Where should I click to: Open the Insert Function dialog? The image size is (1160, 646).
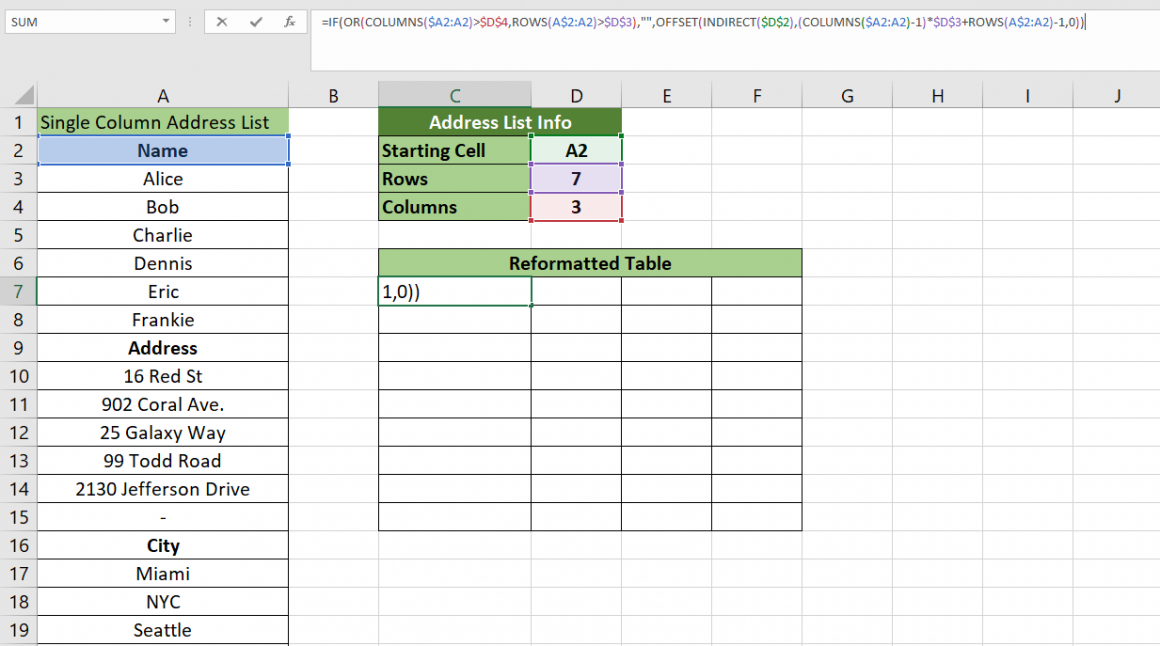pos(290,21)
